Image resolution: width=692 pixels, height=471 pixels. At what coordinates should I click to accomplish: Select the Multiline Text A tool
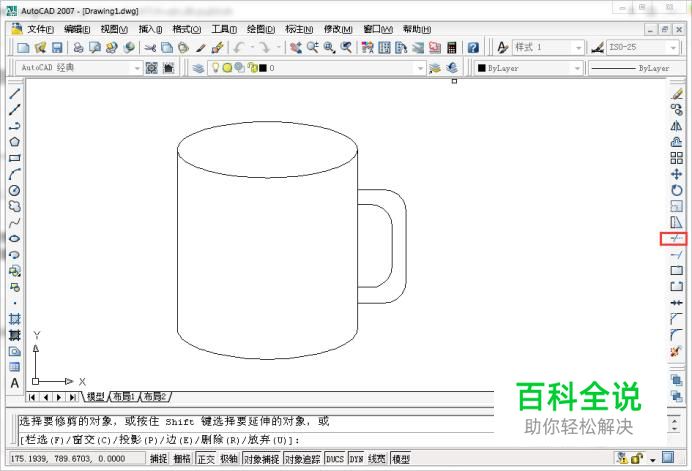click(15, 383)
